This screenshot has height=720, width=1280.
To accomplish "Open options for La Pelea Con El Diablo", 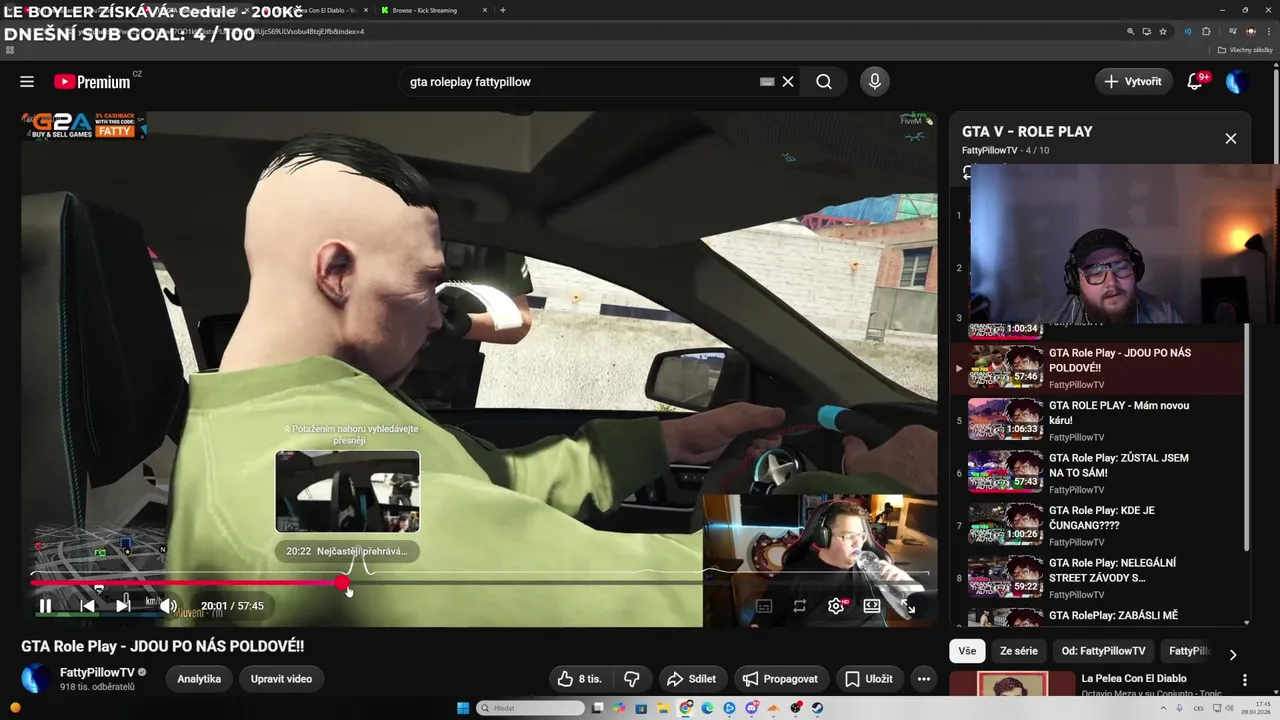I will (1245, 680).
